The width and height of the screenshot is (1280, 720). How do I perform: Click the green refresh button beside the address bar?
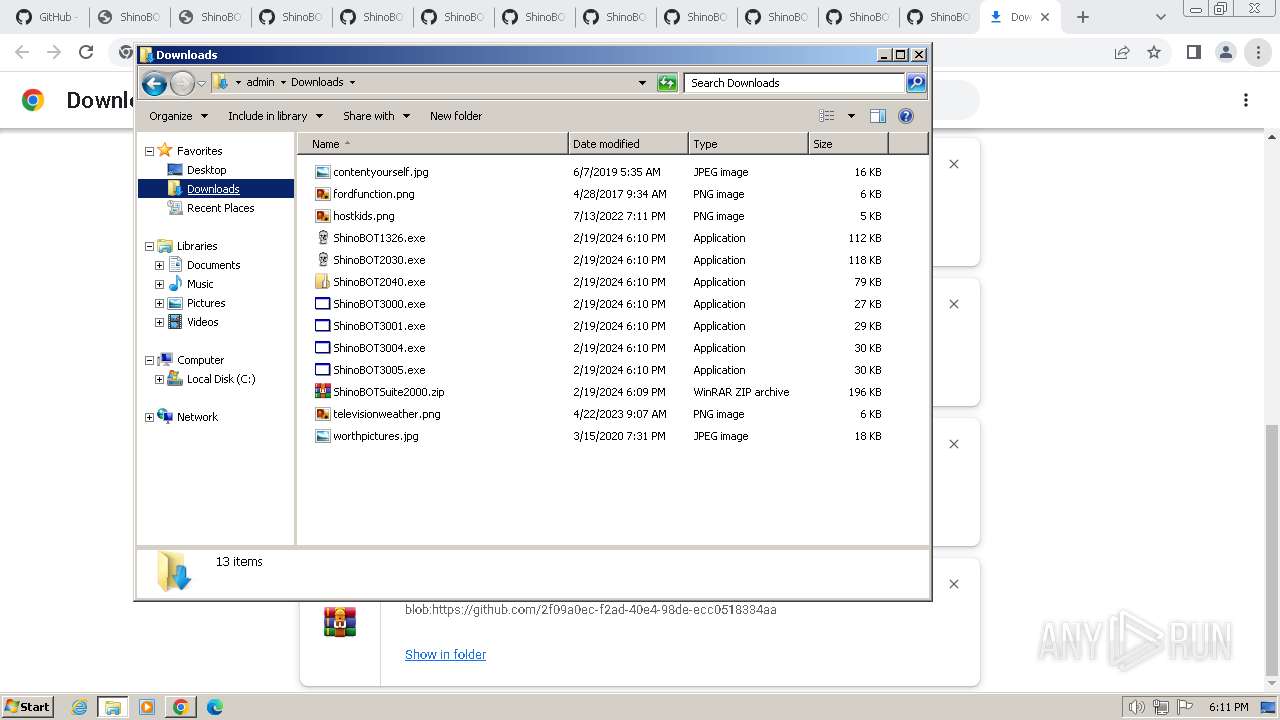667,83
